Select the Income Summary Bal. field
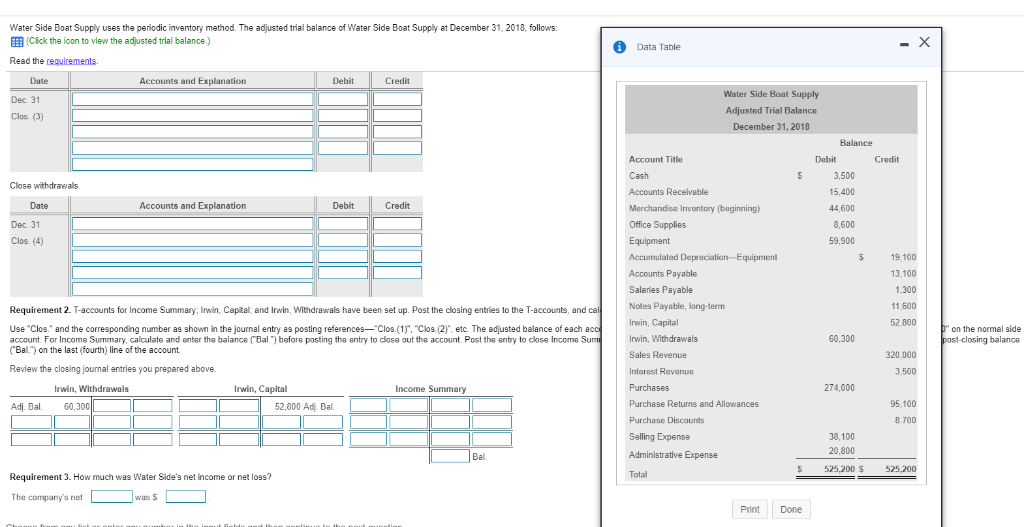 [449, 456]
